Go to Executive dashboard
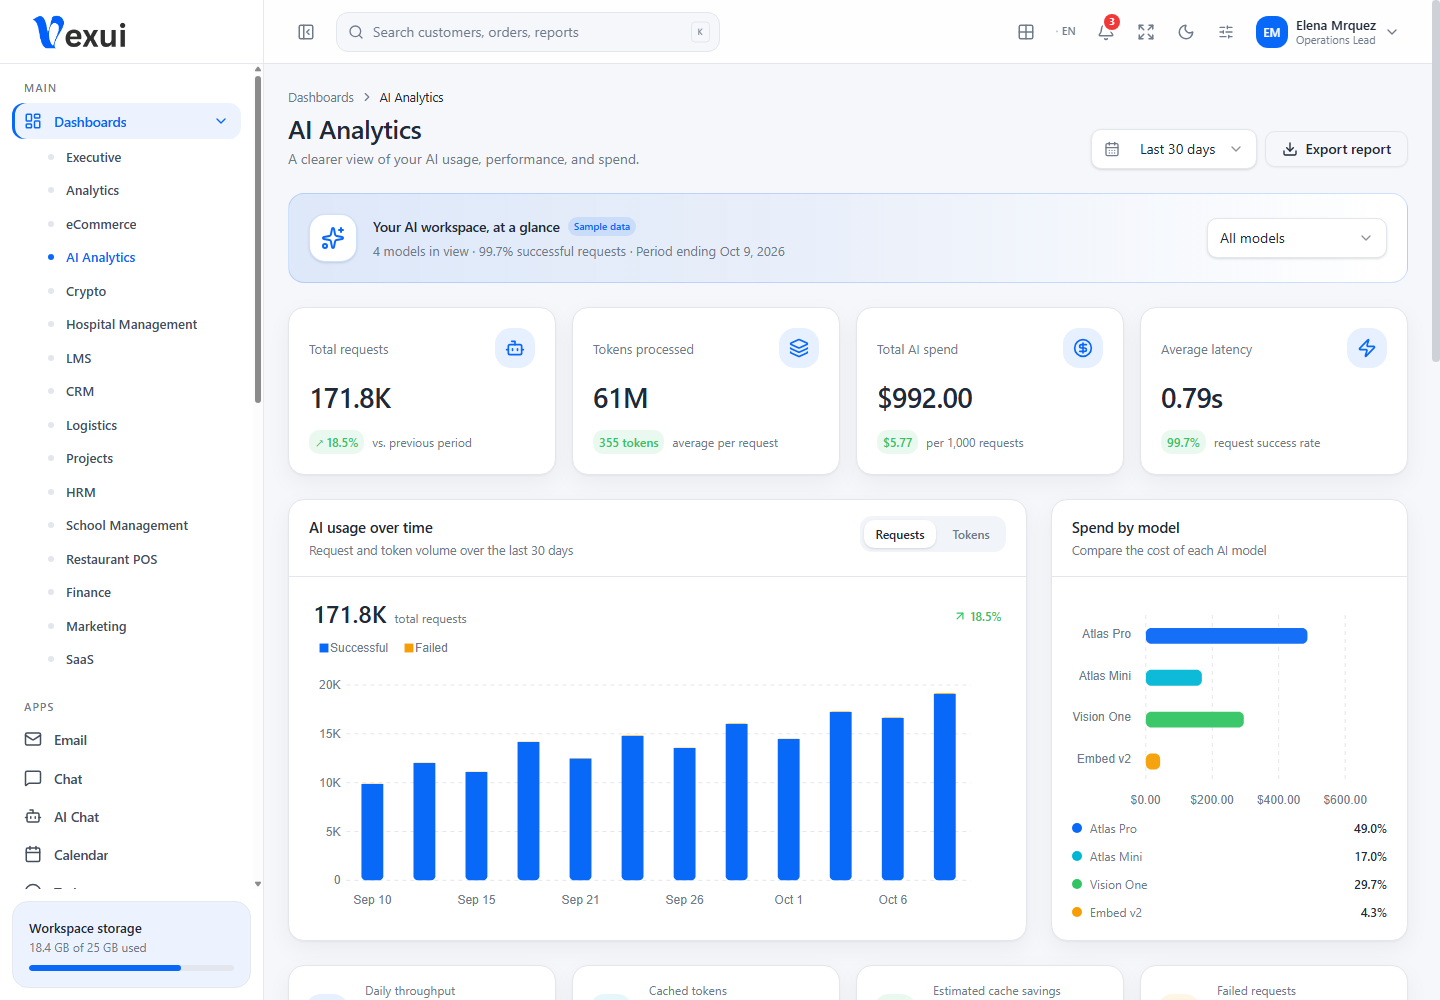This screenshot has height=1000, width=1440. (x=94, y=157)
